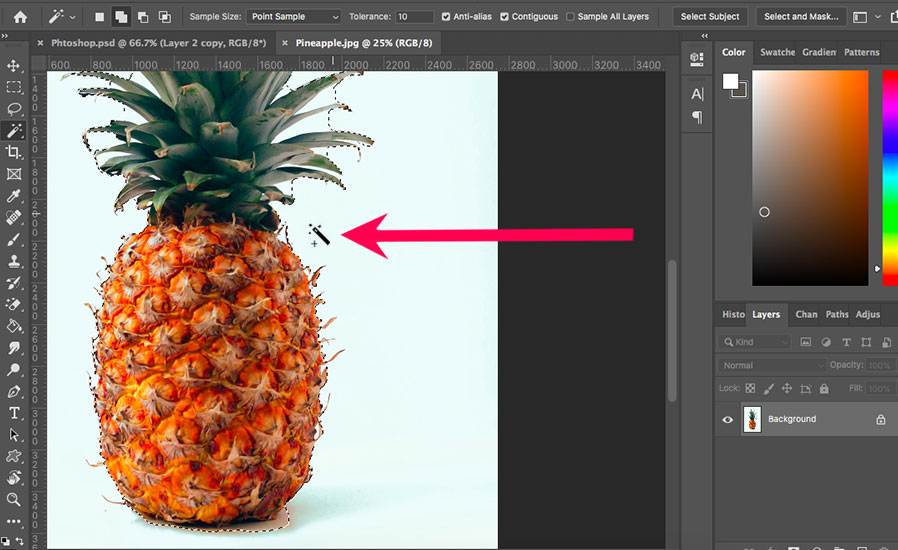Select the Crop tool

[14, 152]
